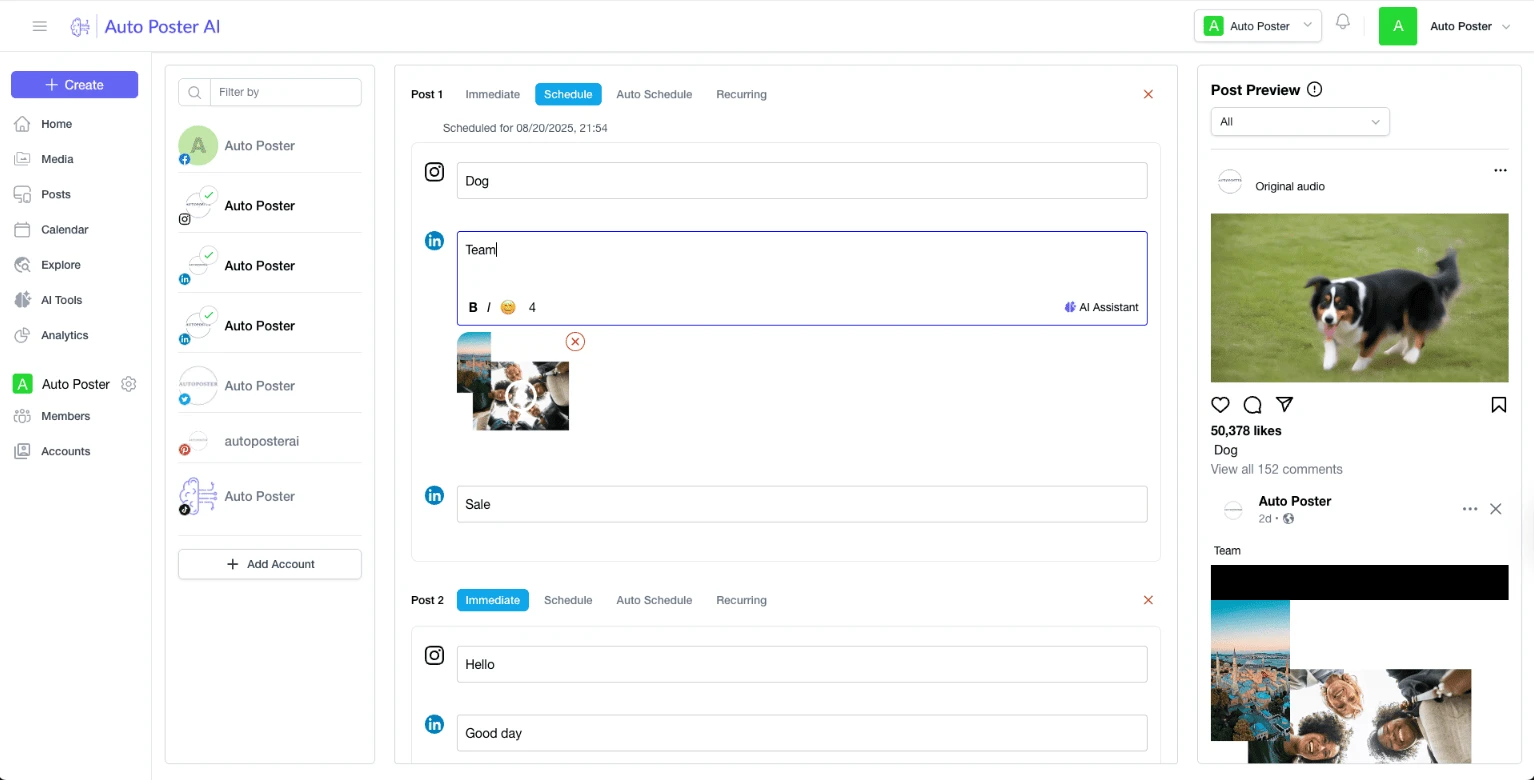This screenshot has width=1534, height=780.
Task: Apply bold formatting in LinkedIn editor
Action: click(473, 307)
